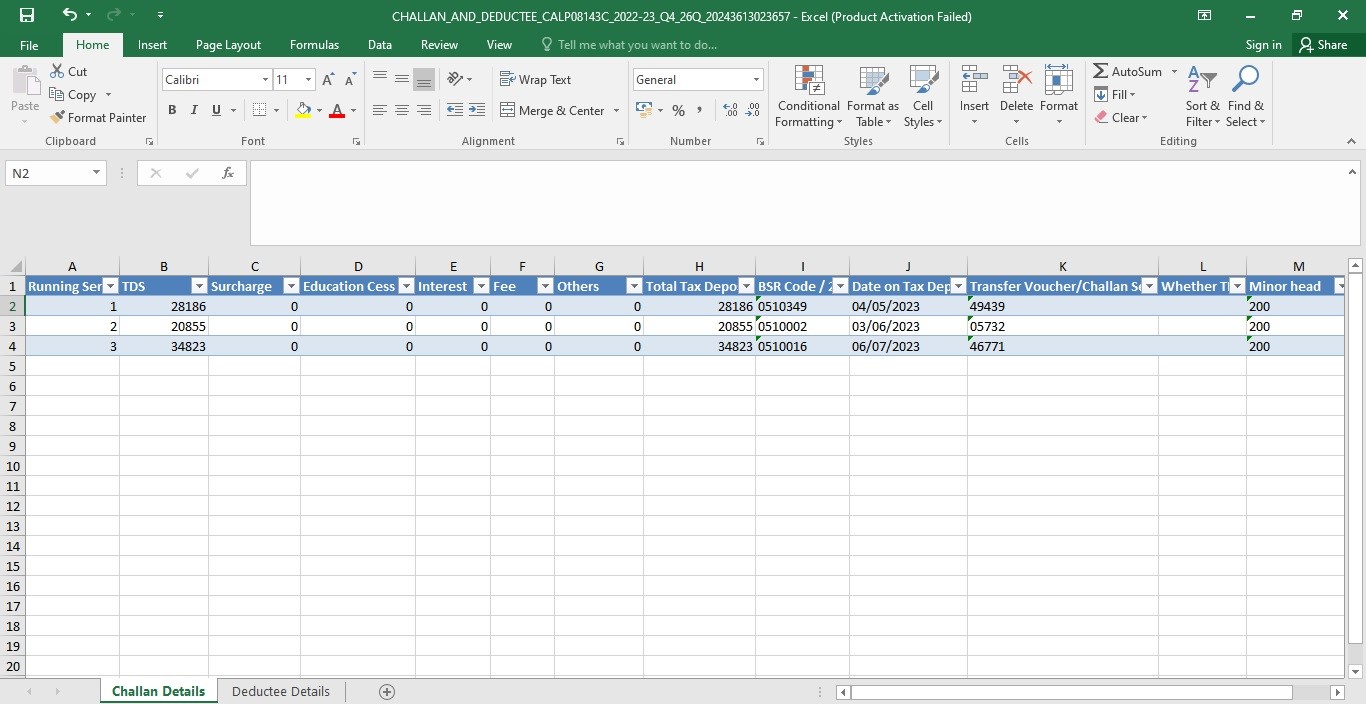Toggle Bold formatting

pyautogui.click(x=172, y=110)
